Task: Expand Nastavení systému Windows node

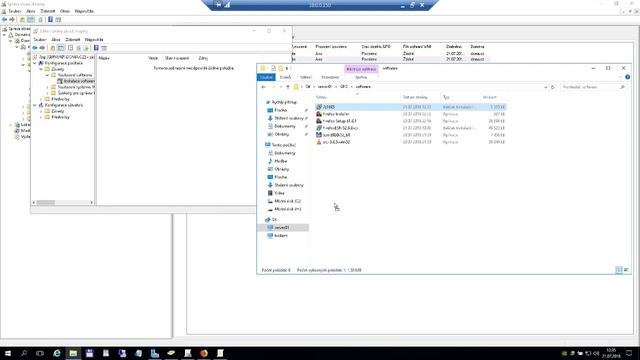Action: click(47, 87)
